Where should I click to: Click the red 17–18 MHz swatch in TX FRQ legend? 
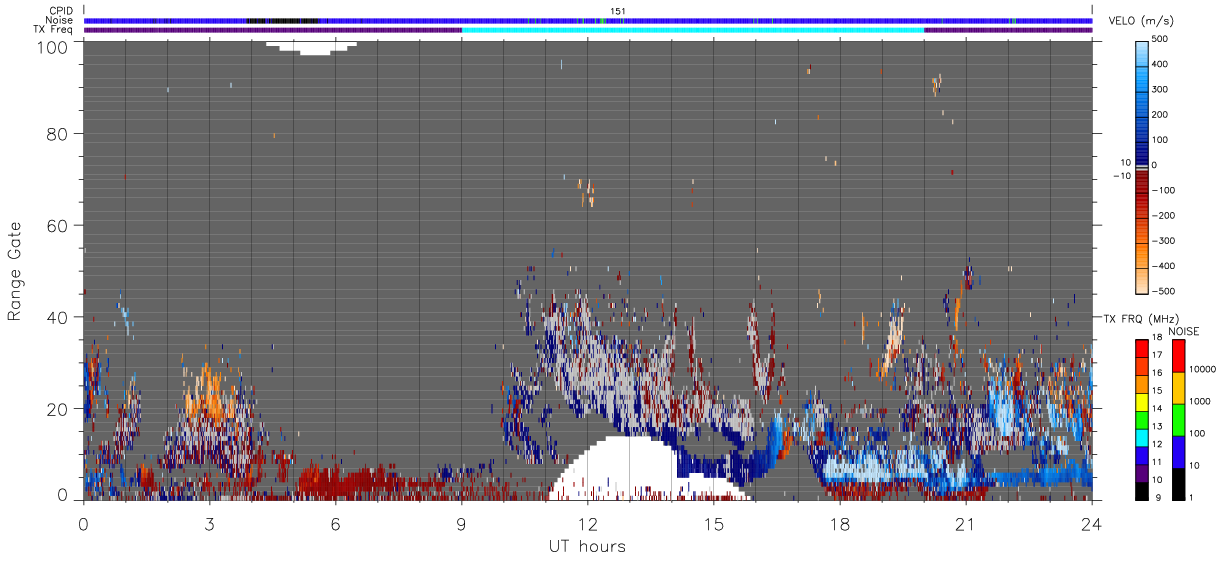(1143, 348)
